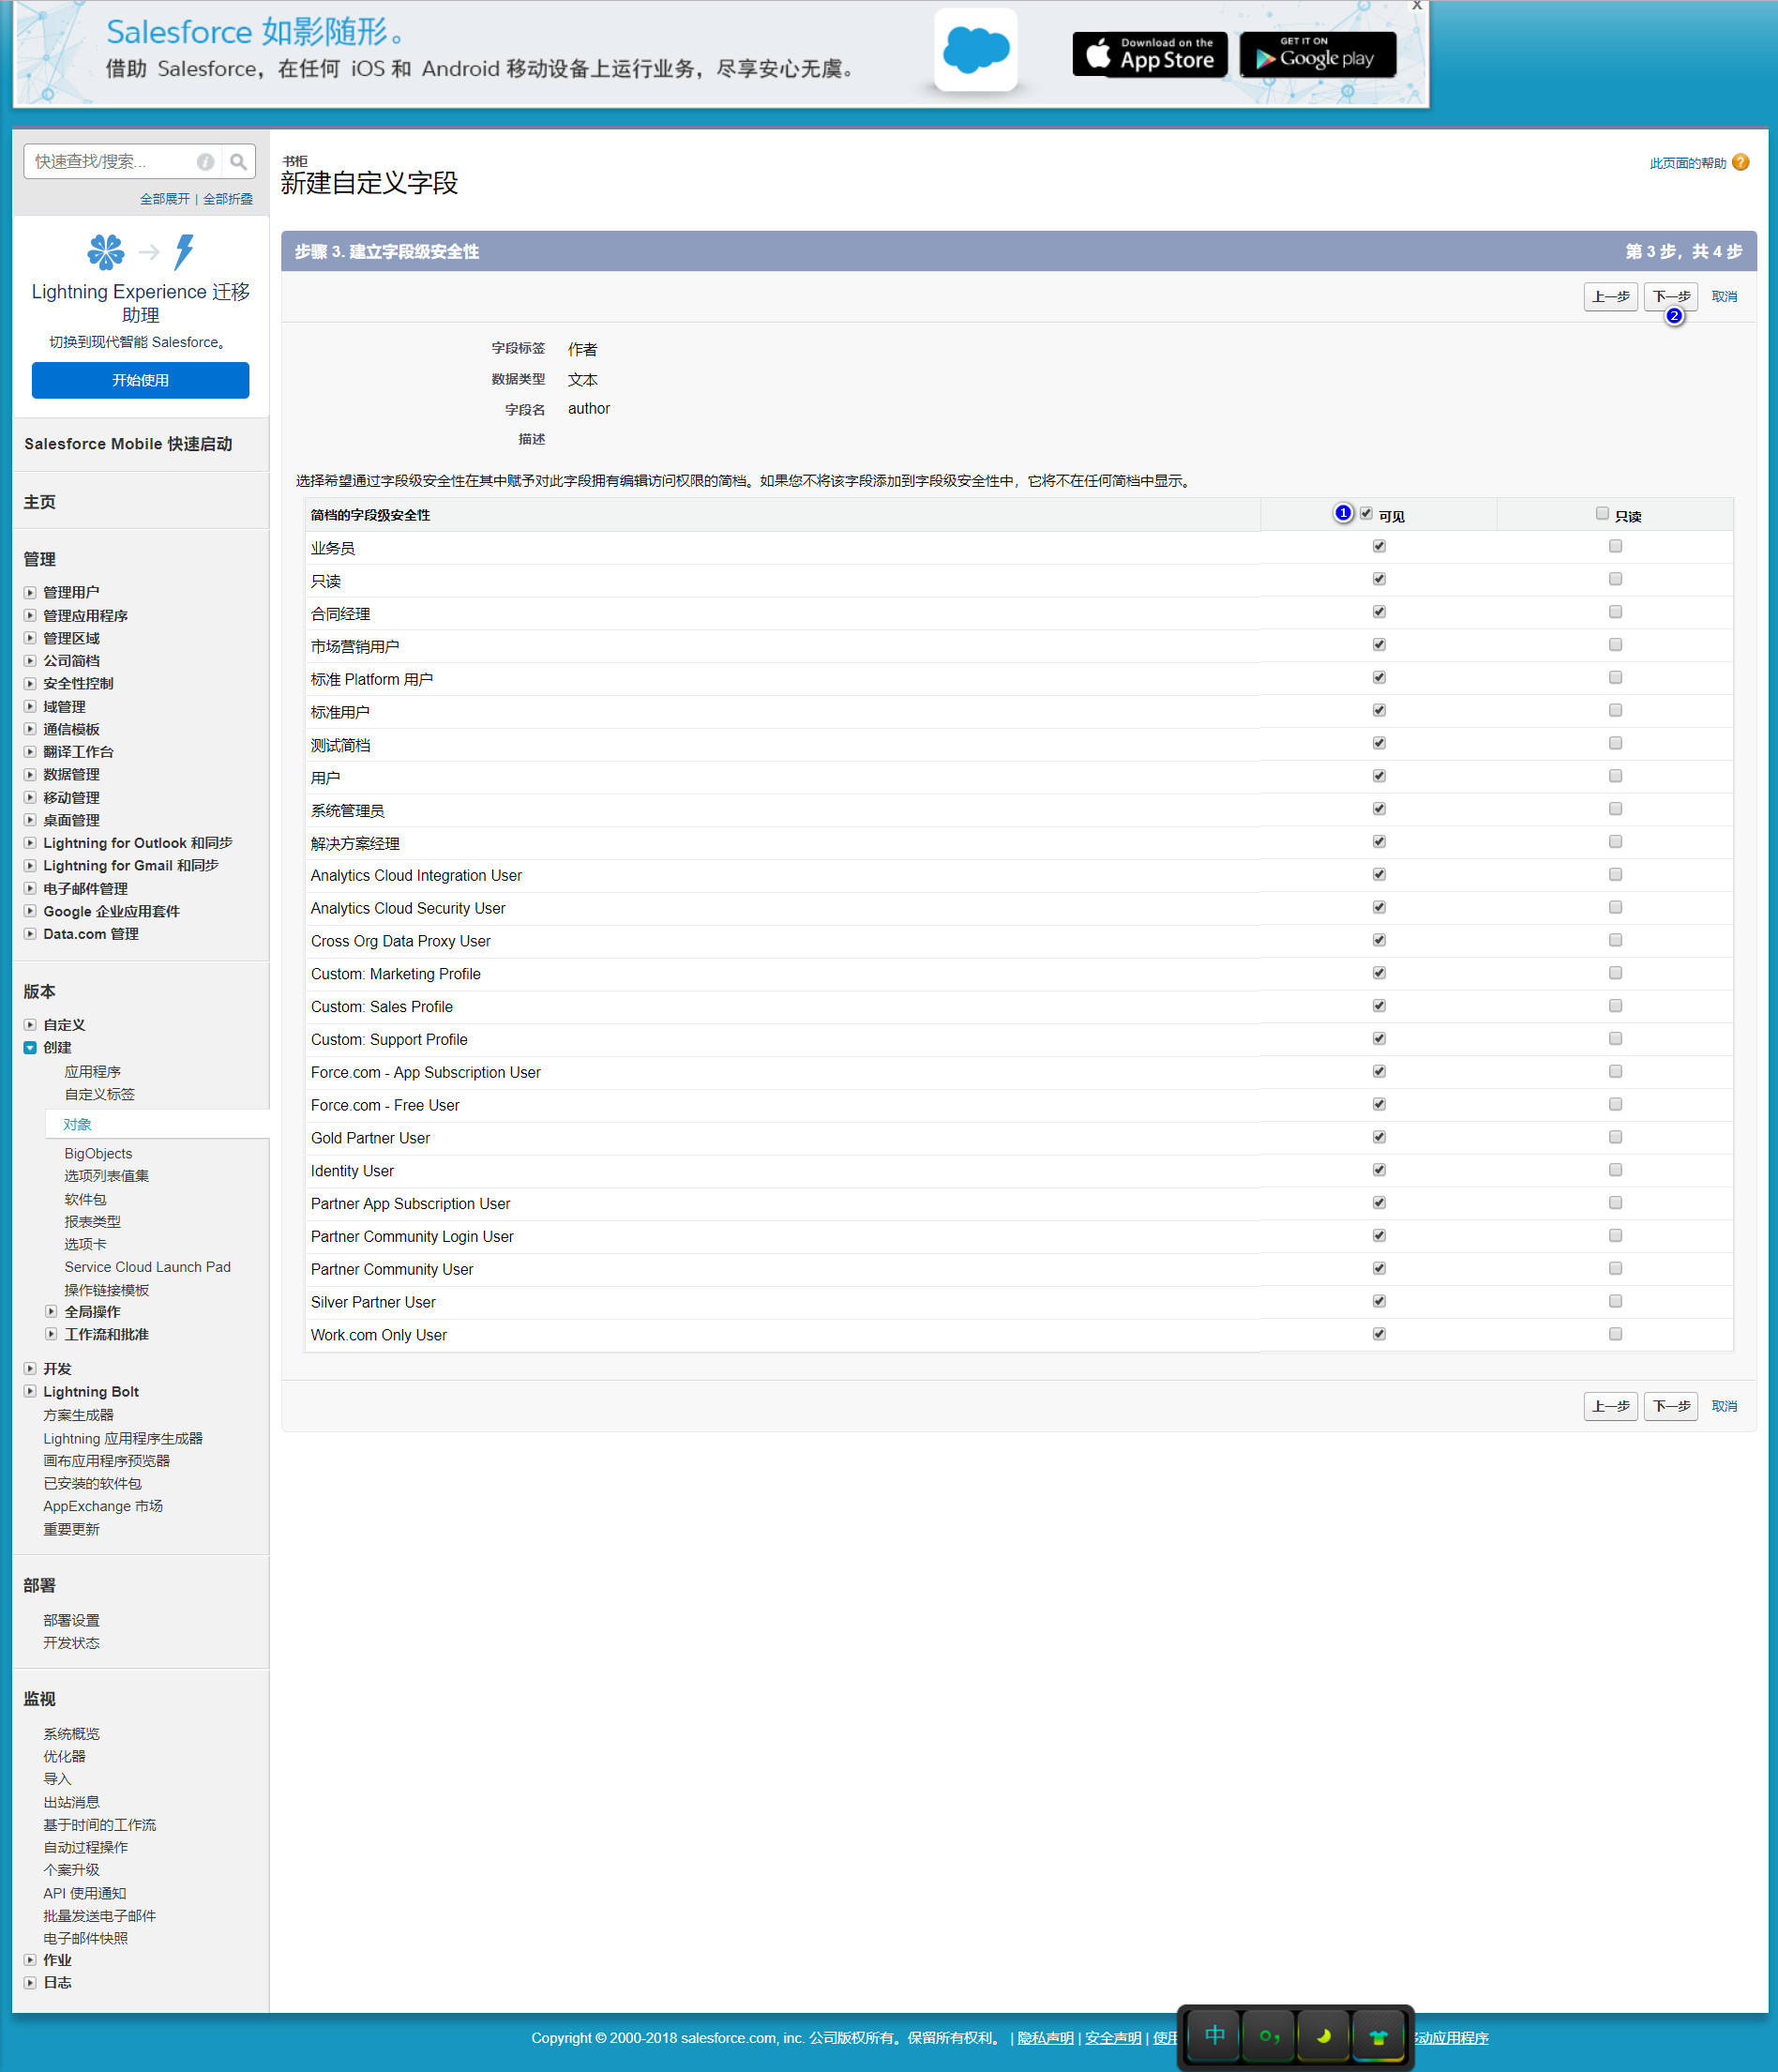This screenshot has height=2072, width=1778.
Task: Expand the 自定义 tree node
Action: coord(30,1024)
